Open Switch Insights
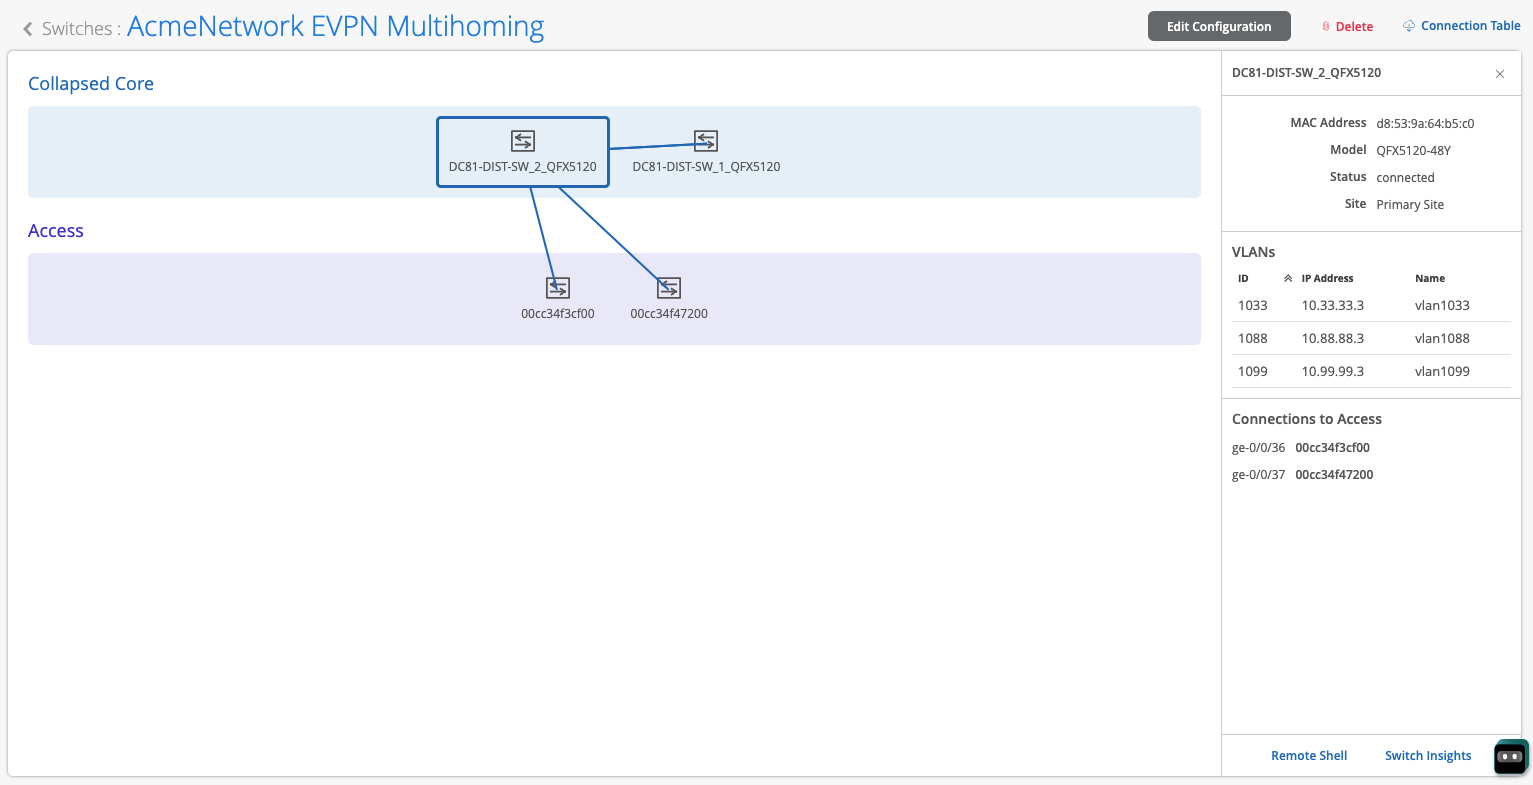The height and width of the screenshot is (785, 1533). (x=1427, y=756)
